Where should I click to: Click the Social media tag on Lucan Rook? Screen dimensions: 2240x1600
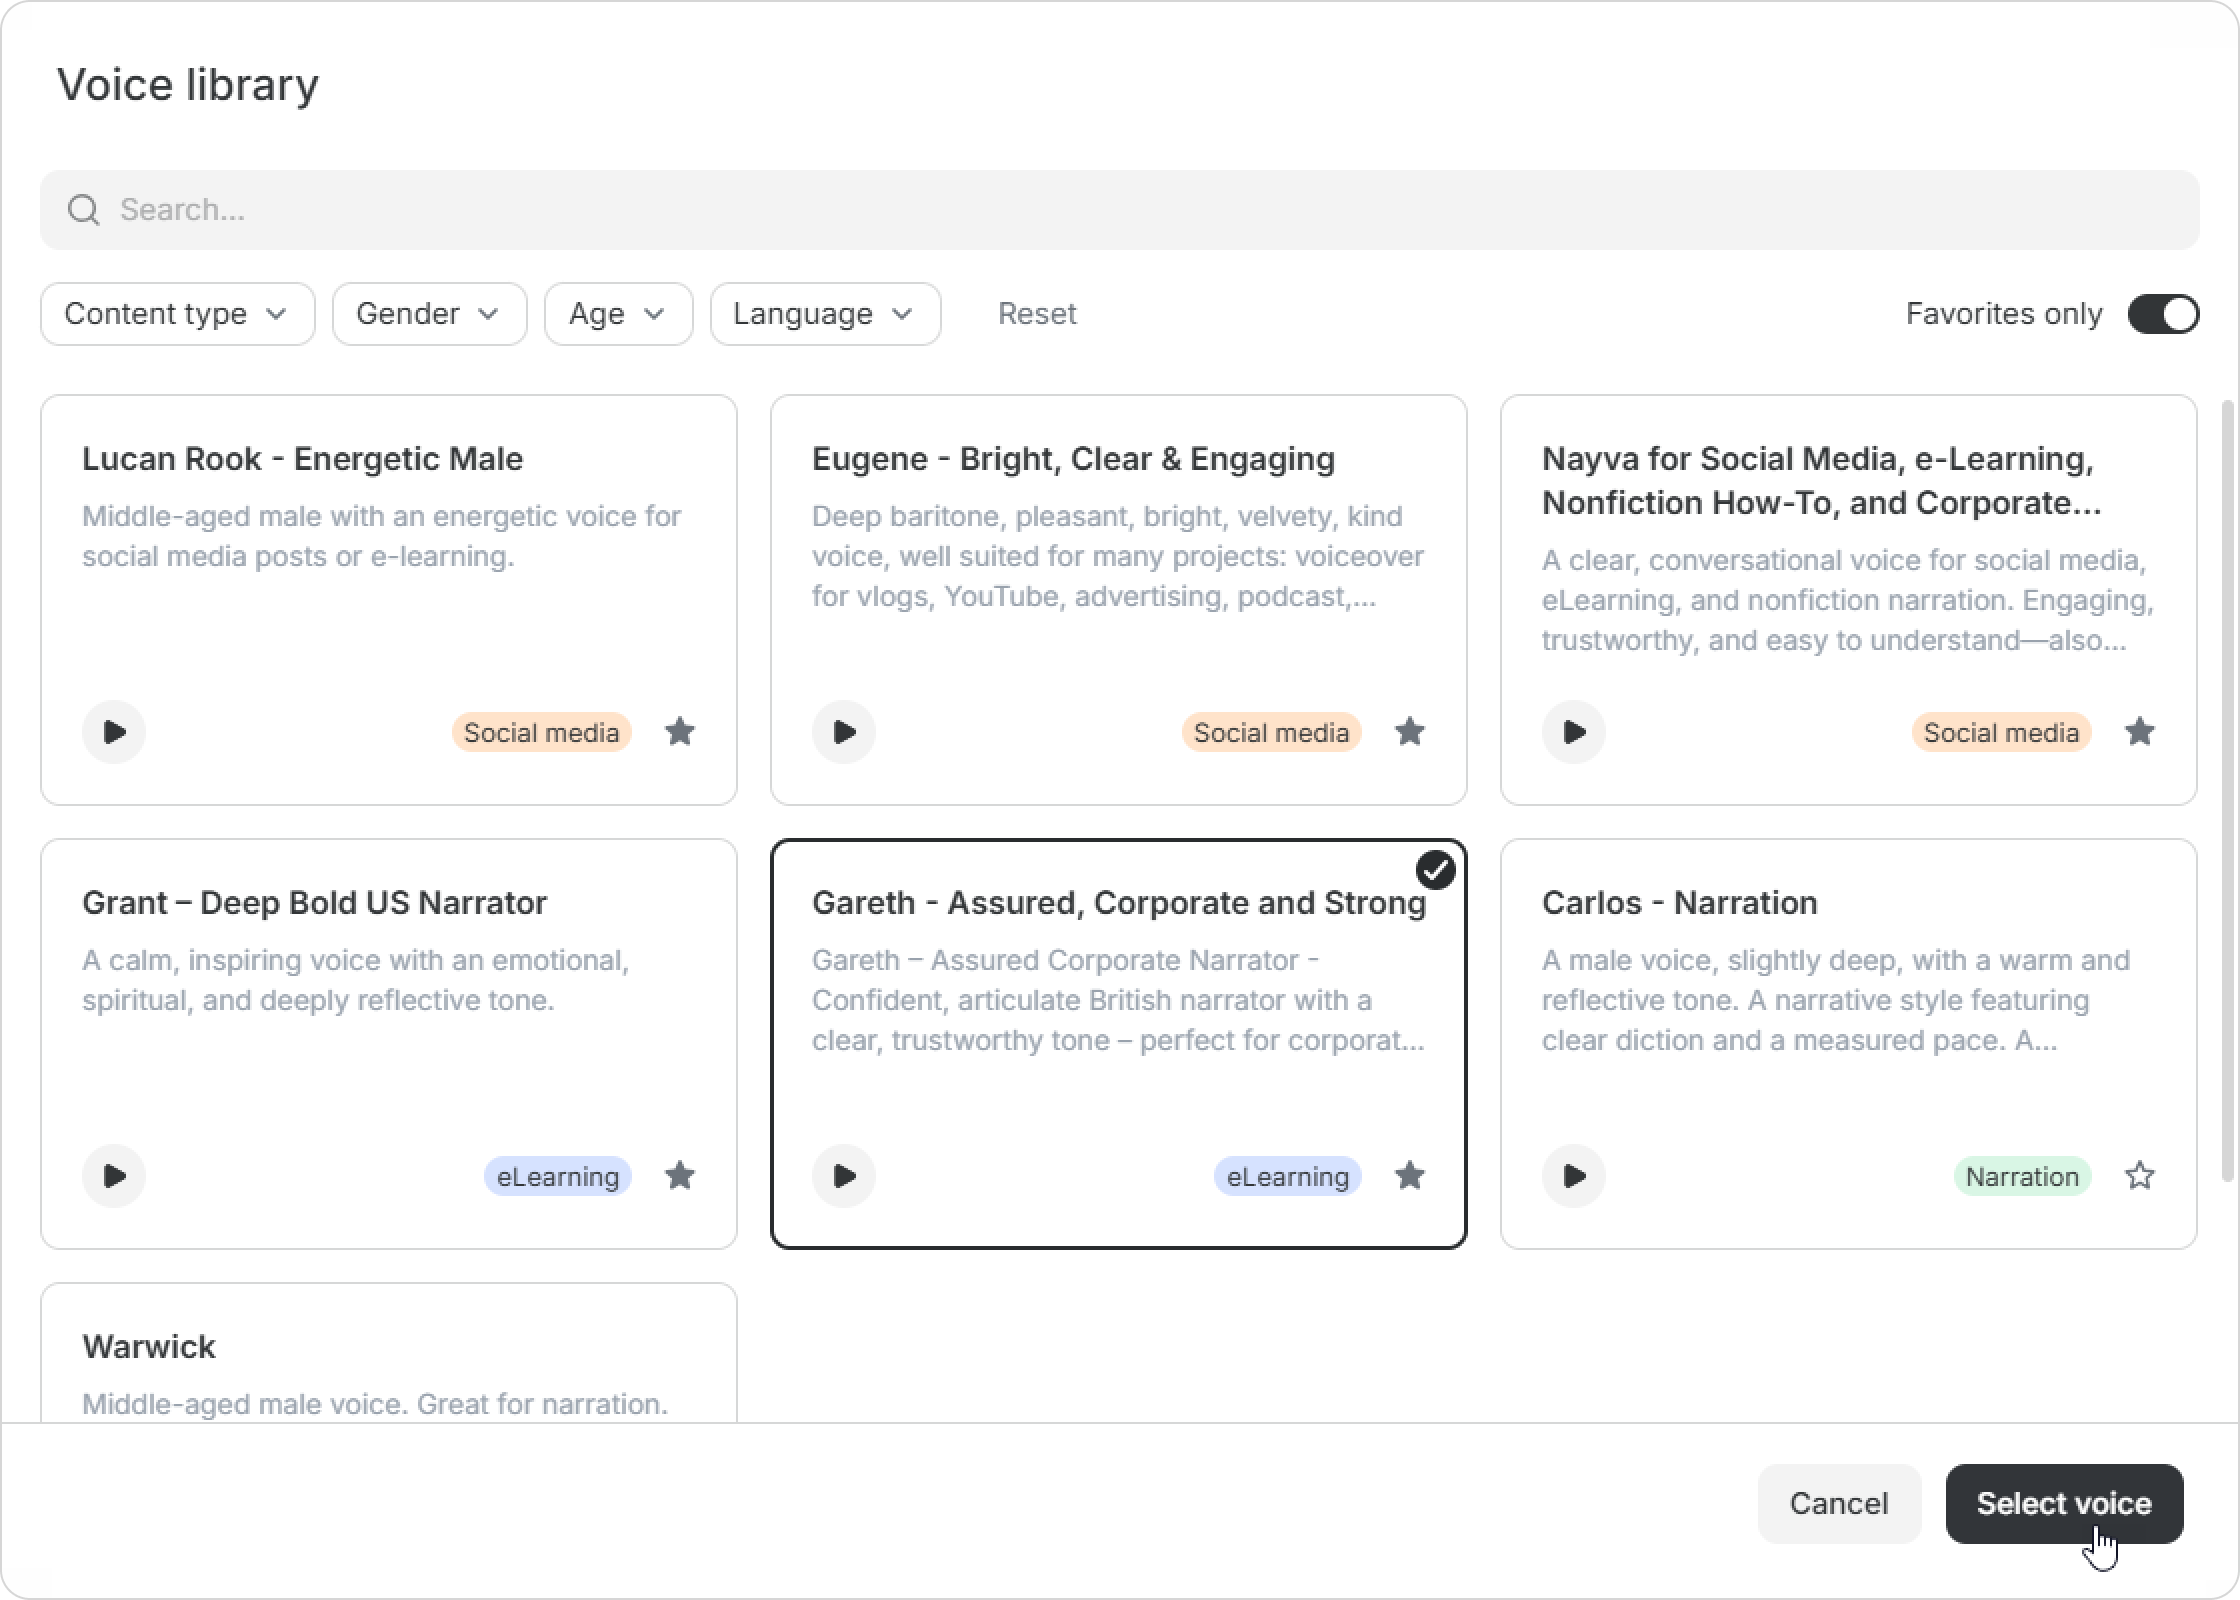pyautogui.click(x=542, y=733)
